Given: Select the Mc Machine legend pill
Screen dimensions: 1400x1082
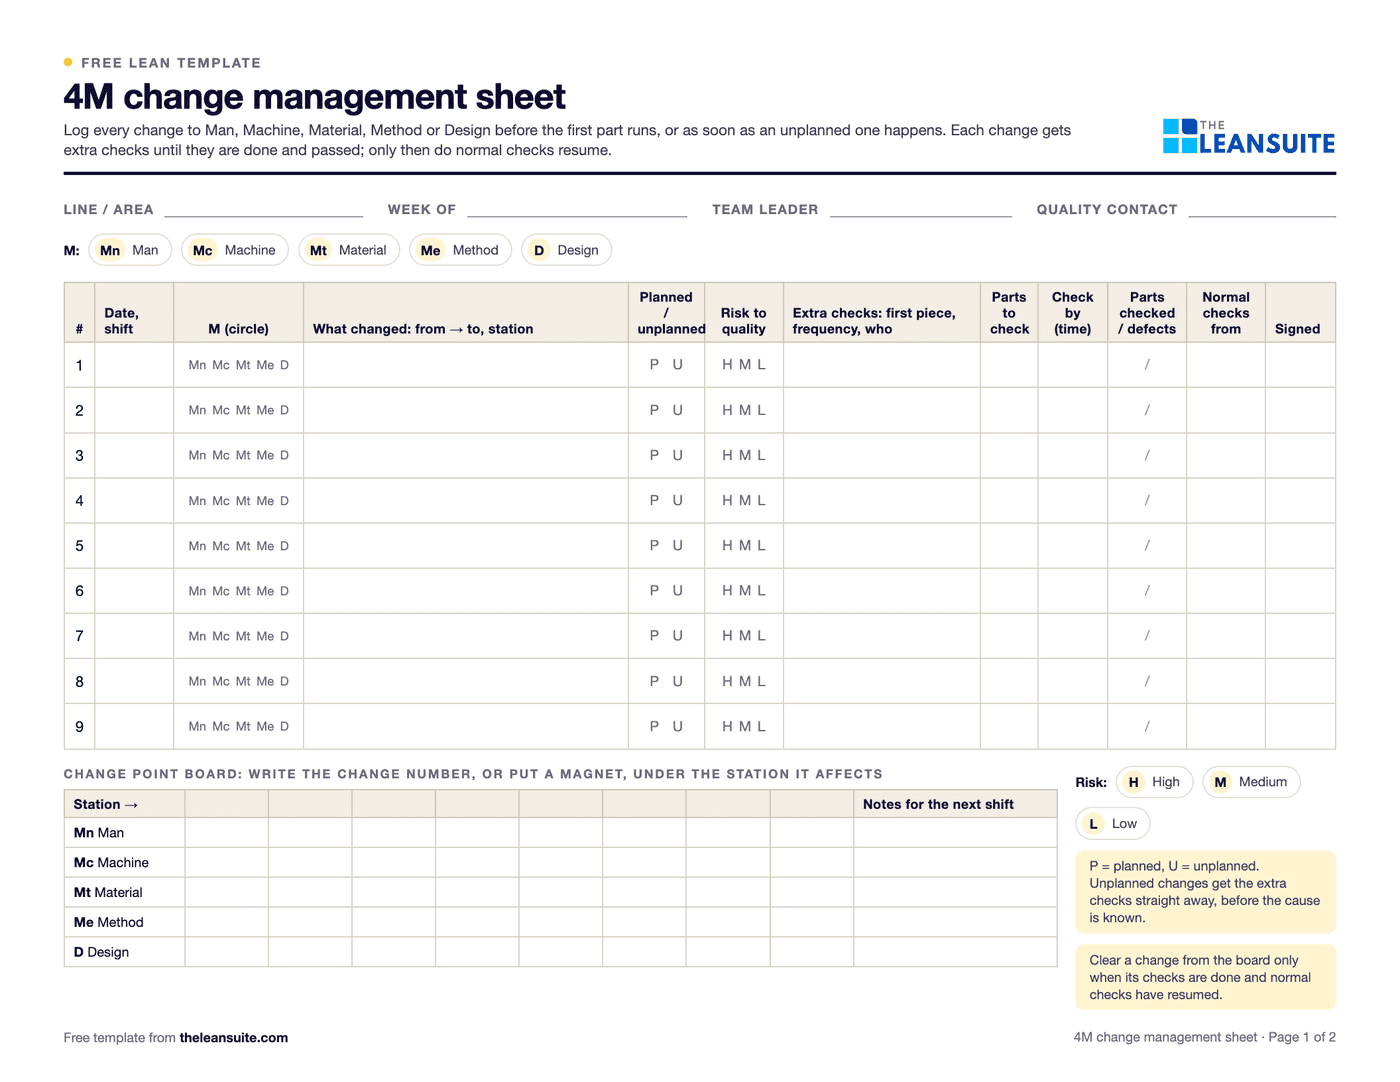Looking at the screenshot, I should [x=235, y=250].
